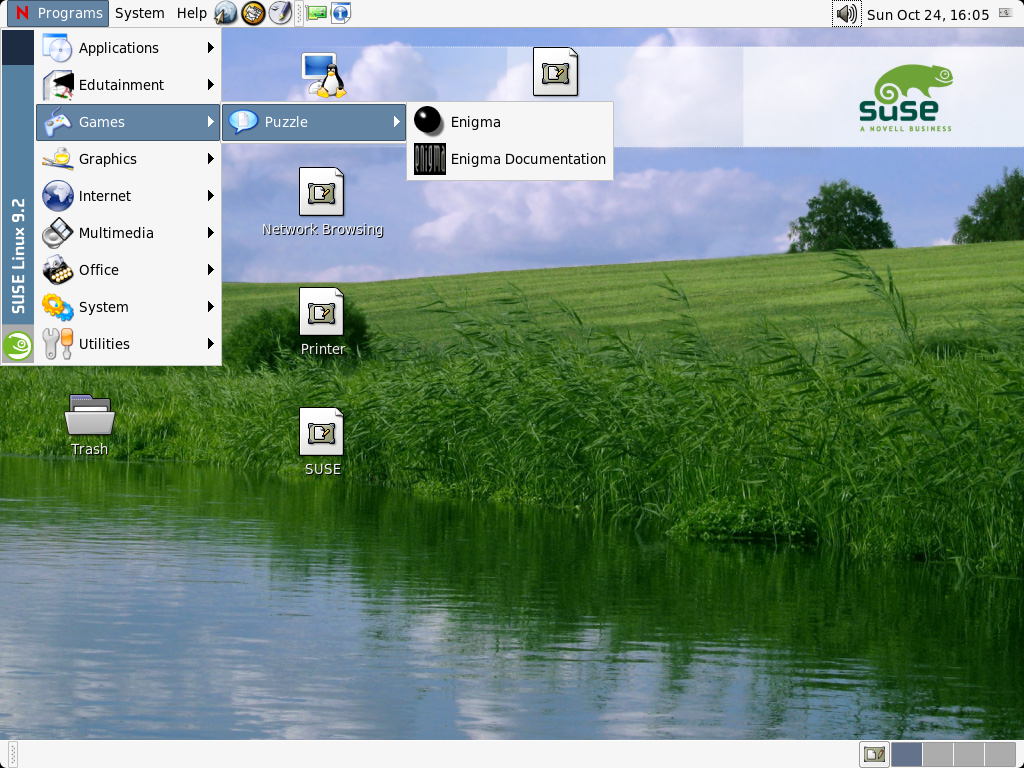Click the Utilities wrench and screwdriver icon
Image resolution: width=1024 pixels, height=768 pixels.
tap(57, 344)
